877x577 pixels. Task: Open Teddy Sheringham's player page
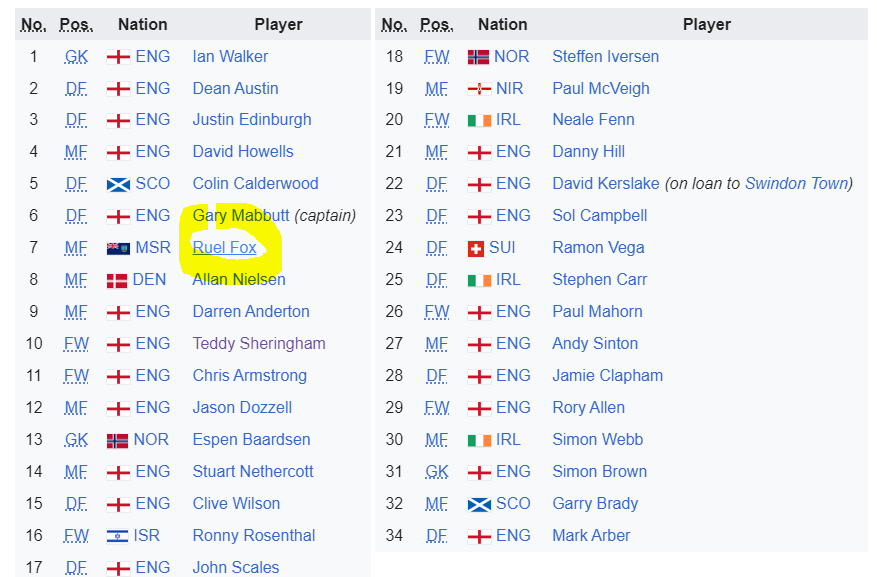pos(259,343)
